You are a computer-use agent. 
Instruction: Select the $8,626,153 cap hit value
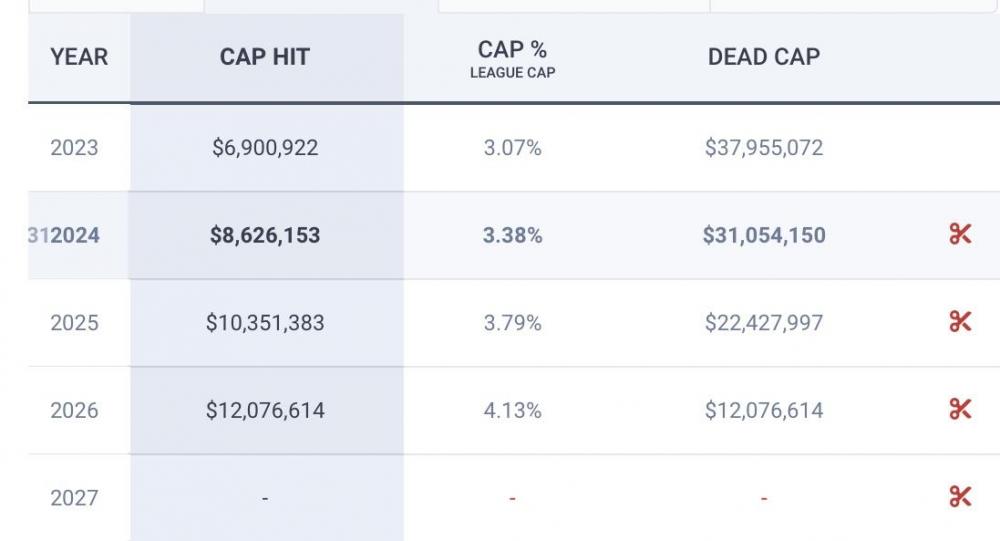pyautogui.click(x=265, y=236)
